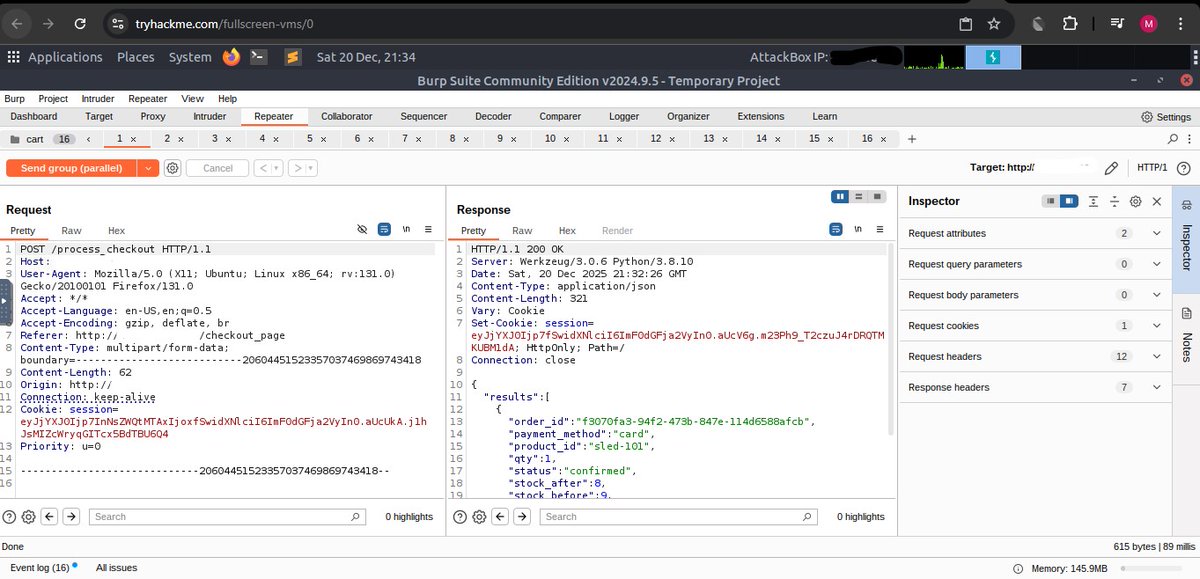This screenshot has height=579, width=1200.
Task: Open All issues panel
Action: click(x=116, y=567)
